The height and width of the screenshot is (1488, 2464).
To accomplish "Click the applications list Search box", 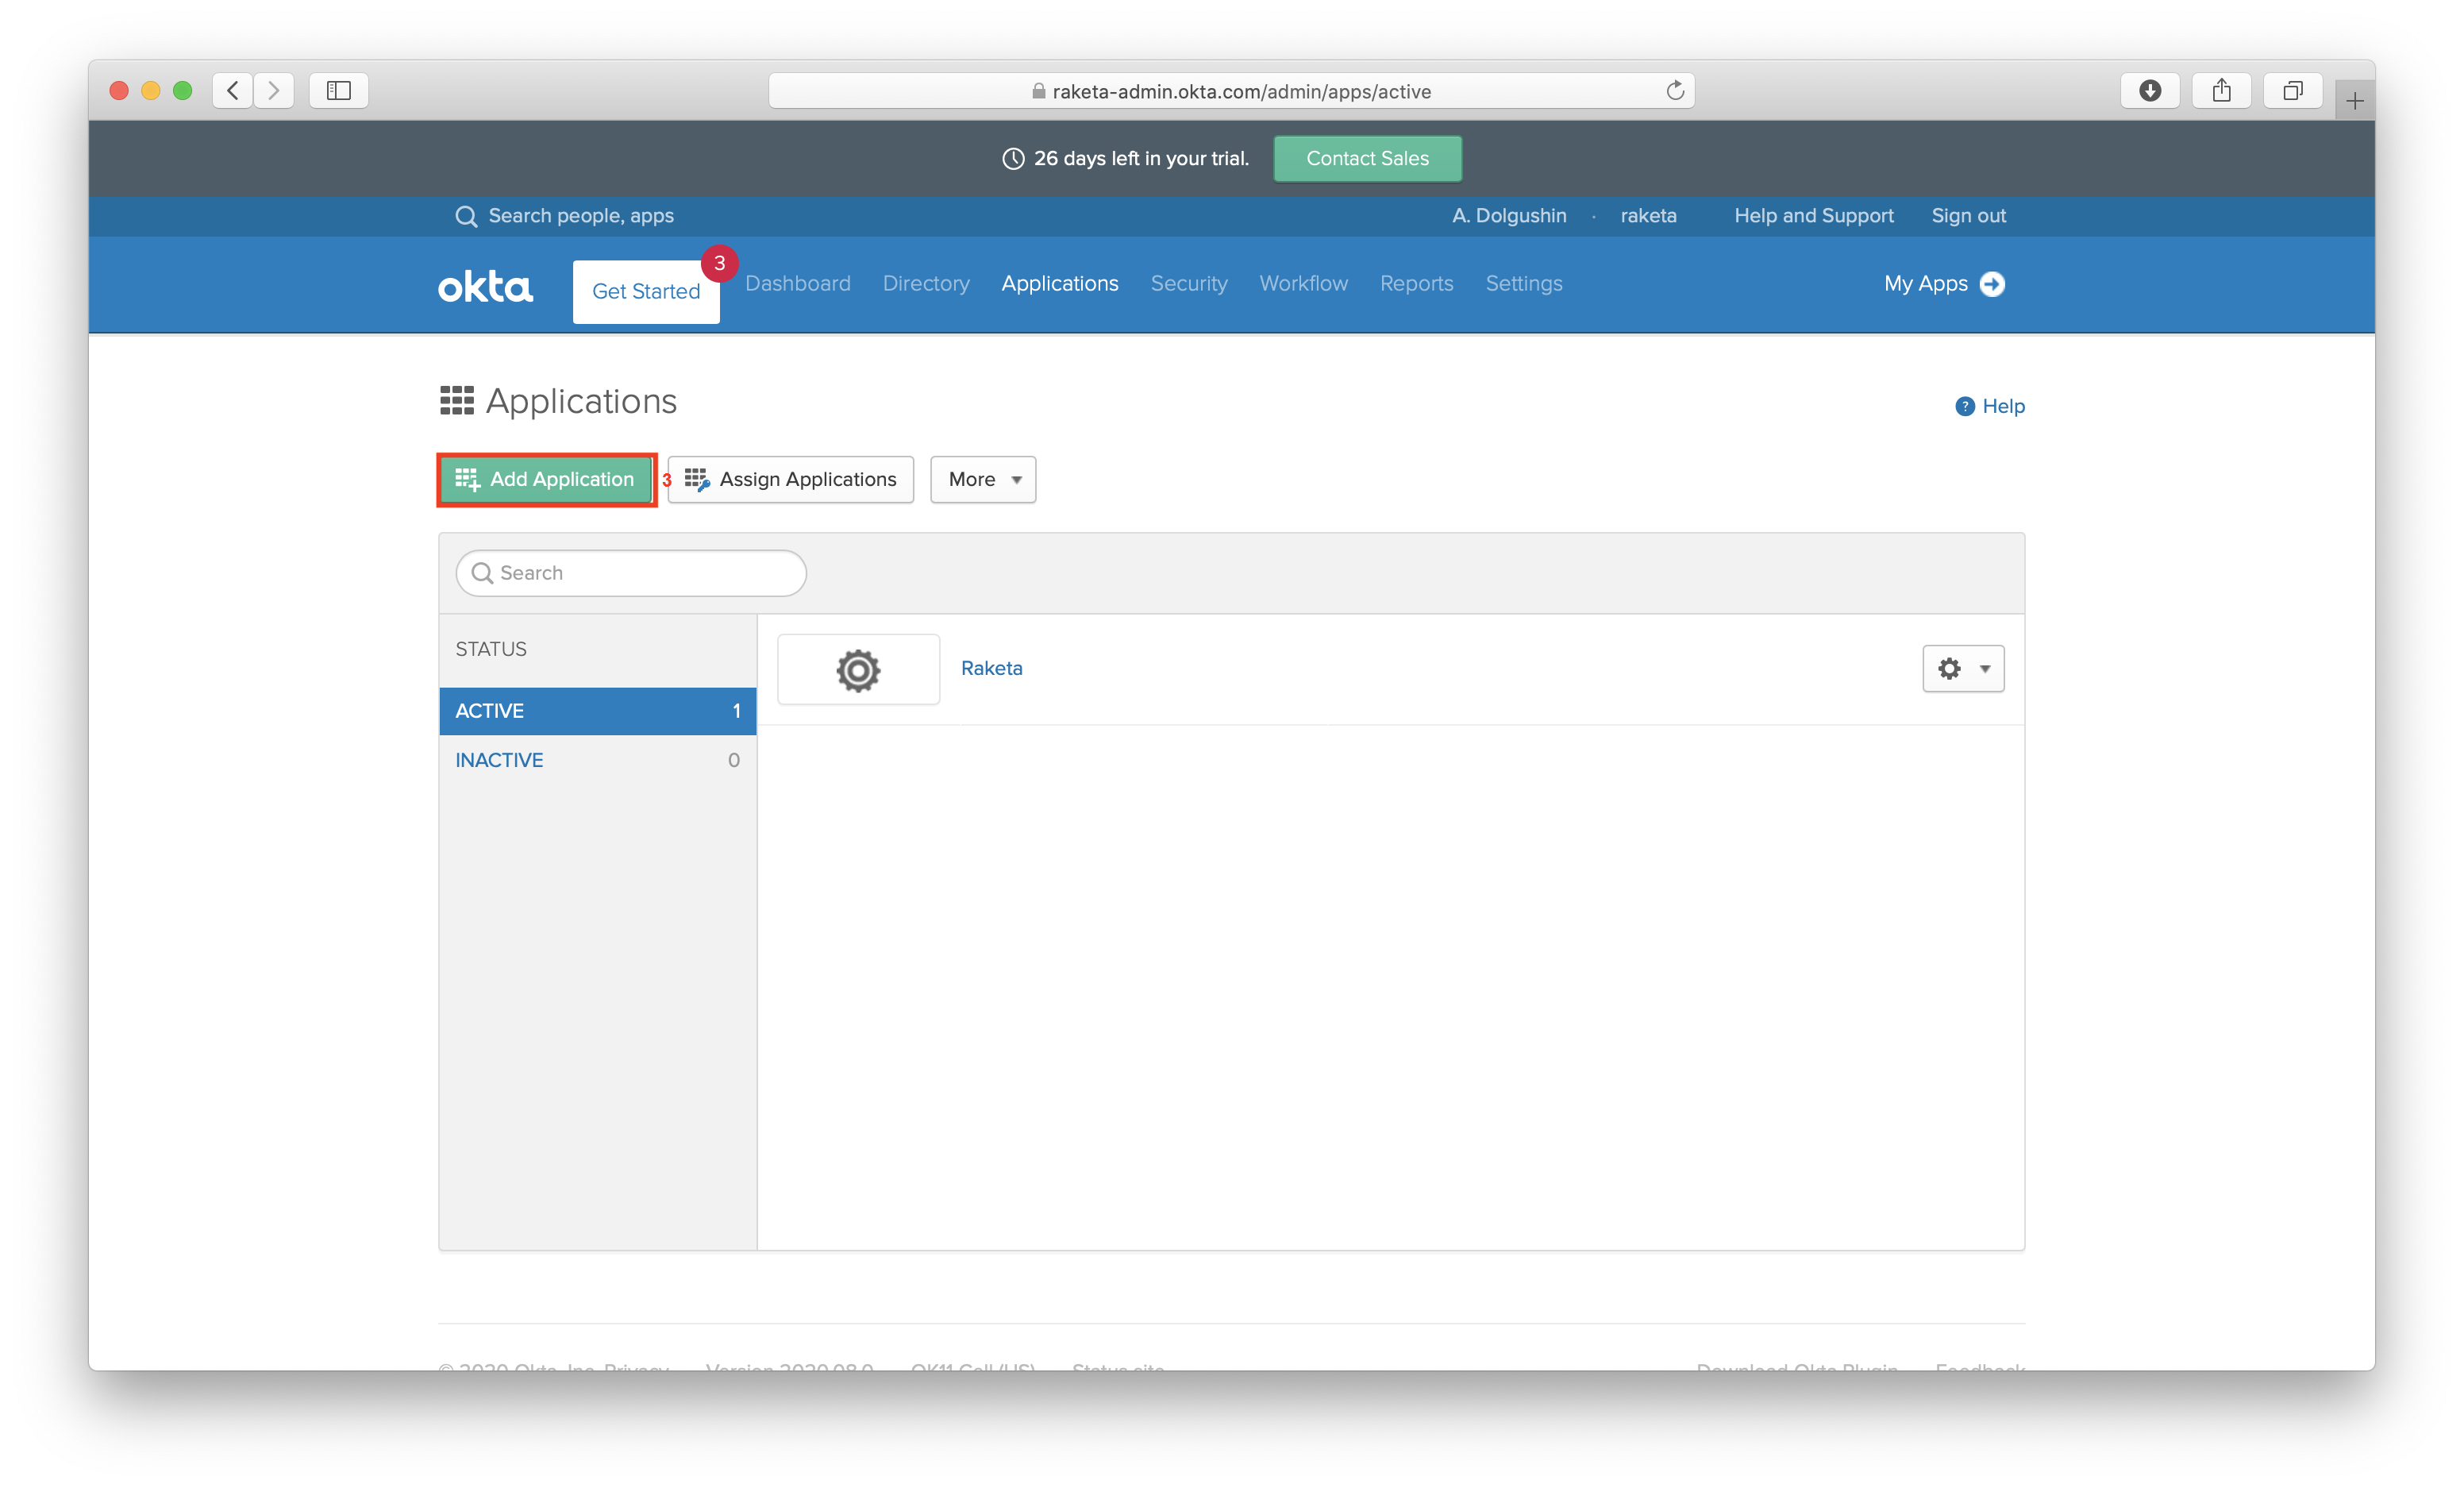I will [631, 573].
